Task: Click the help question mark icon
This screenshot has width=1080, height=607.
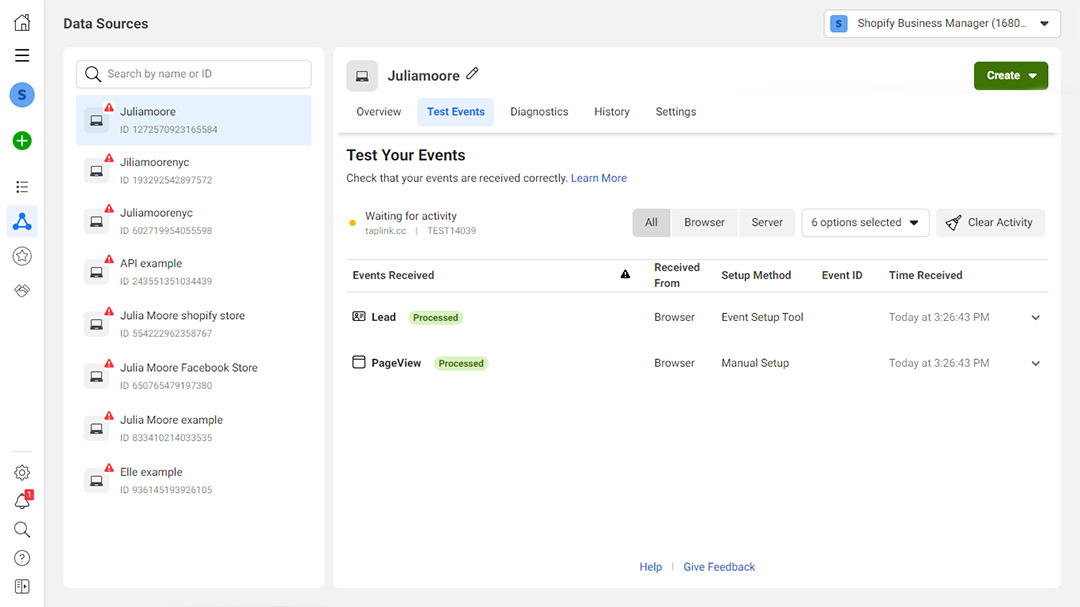Action: click(x=22, y=558)
